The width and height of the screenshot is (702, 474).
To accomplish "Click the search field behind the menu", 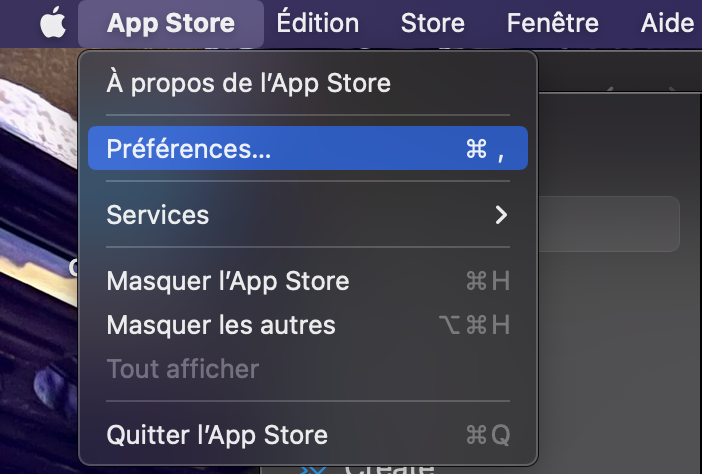I will 610,223.
